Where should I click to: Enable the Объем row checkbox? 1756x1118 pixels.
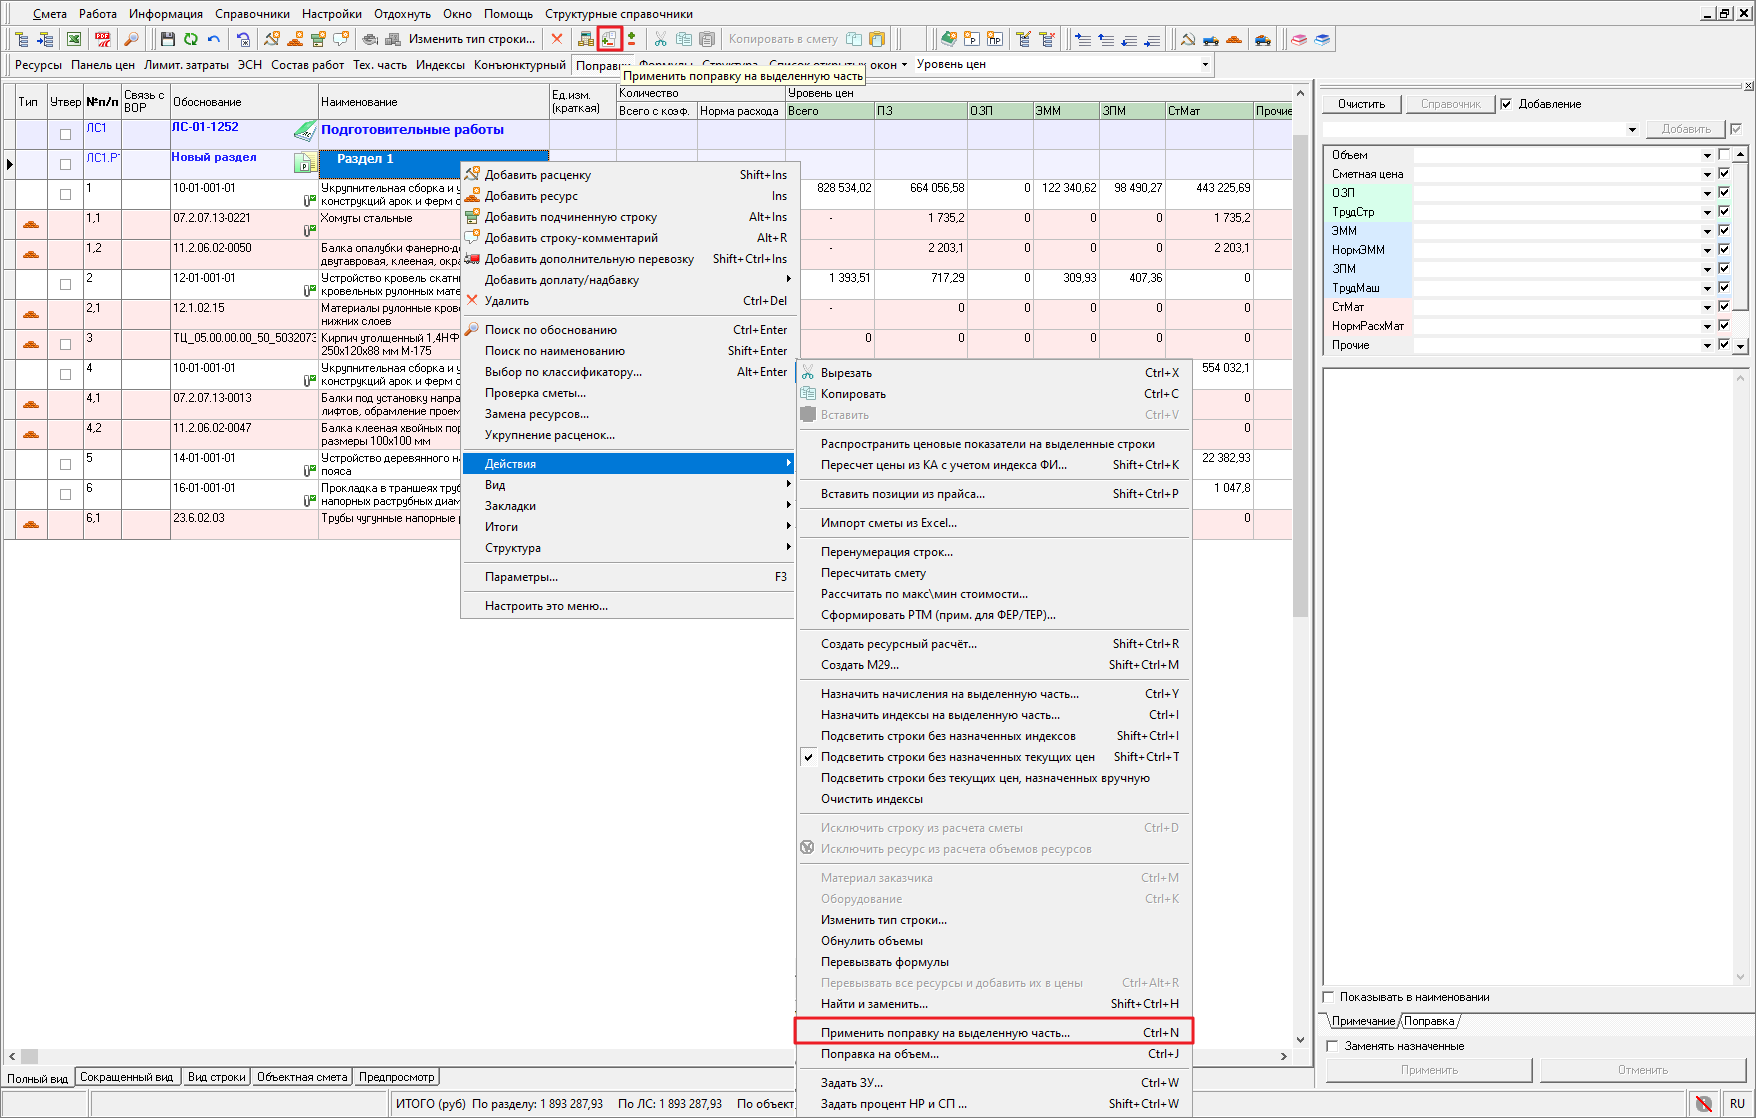(x=1724, y=155)
